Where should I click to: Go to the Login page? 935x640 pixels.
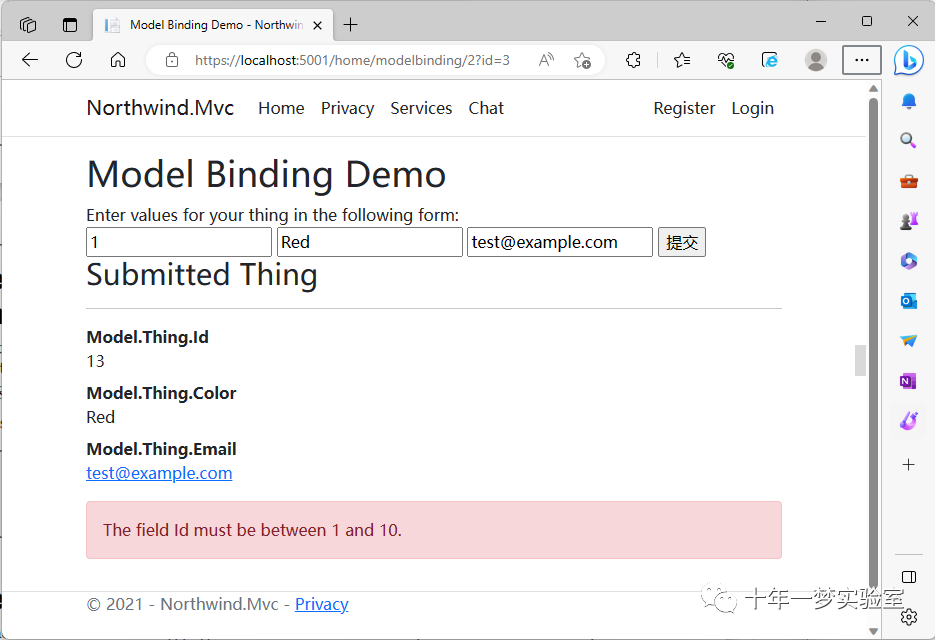pos(753,108)
